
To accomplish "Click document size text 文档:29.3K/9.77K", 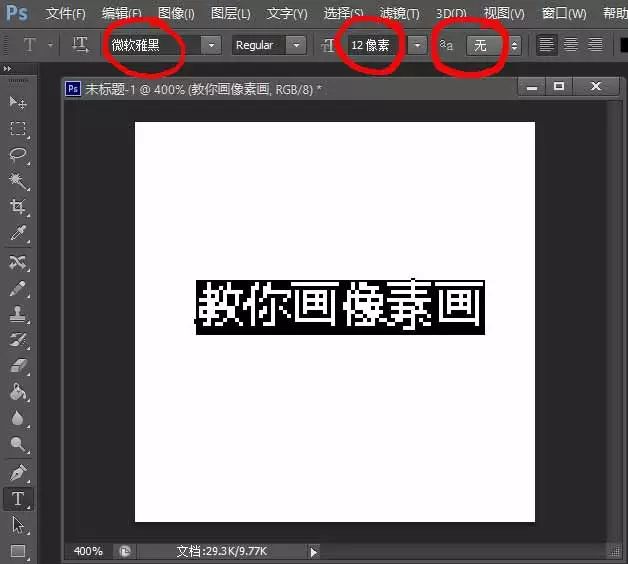I will 221,552.
